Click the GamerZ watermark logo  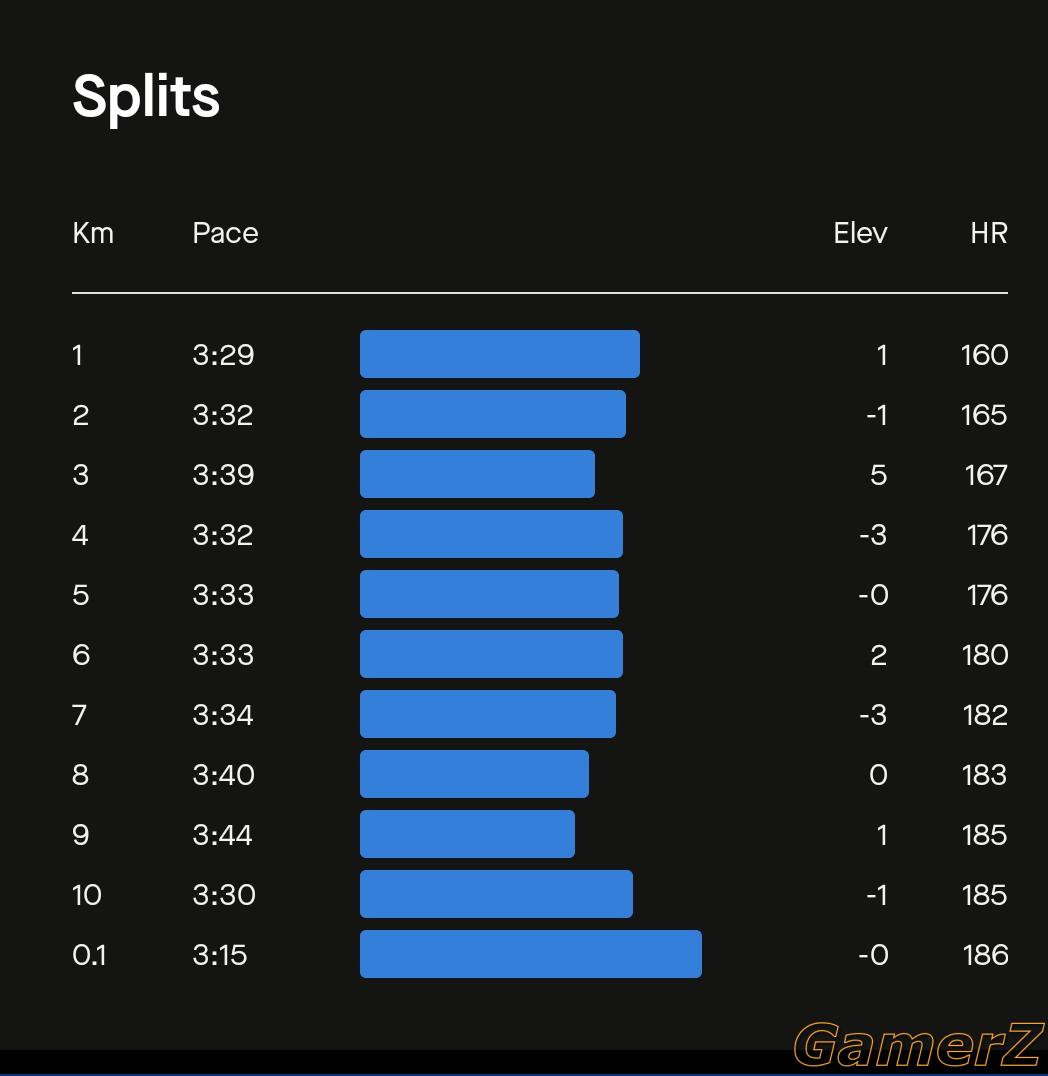(x=919, y=1045)
